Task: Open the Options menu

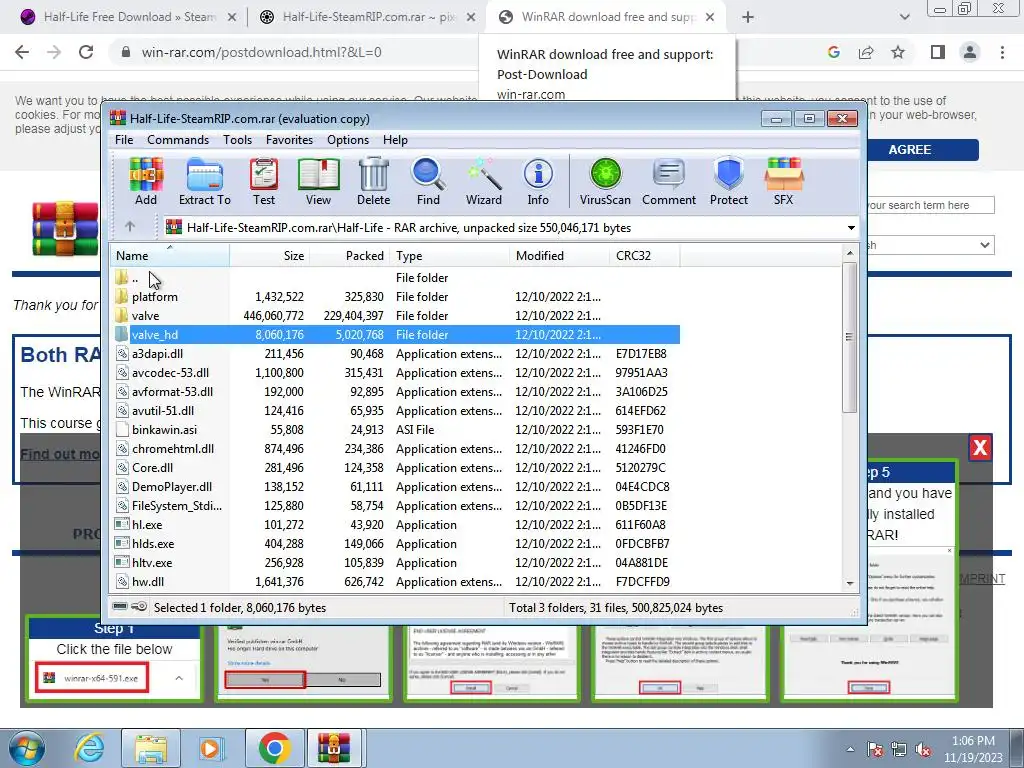Action: (348, 140)
